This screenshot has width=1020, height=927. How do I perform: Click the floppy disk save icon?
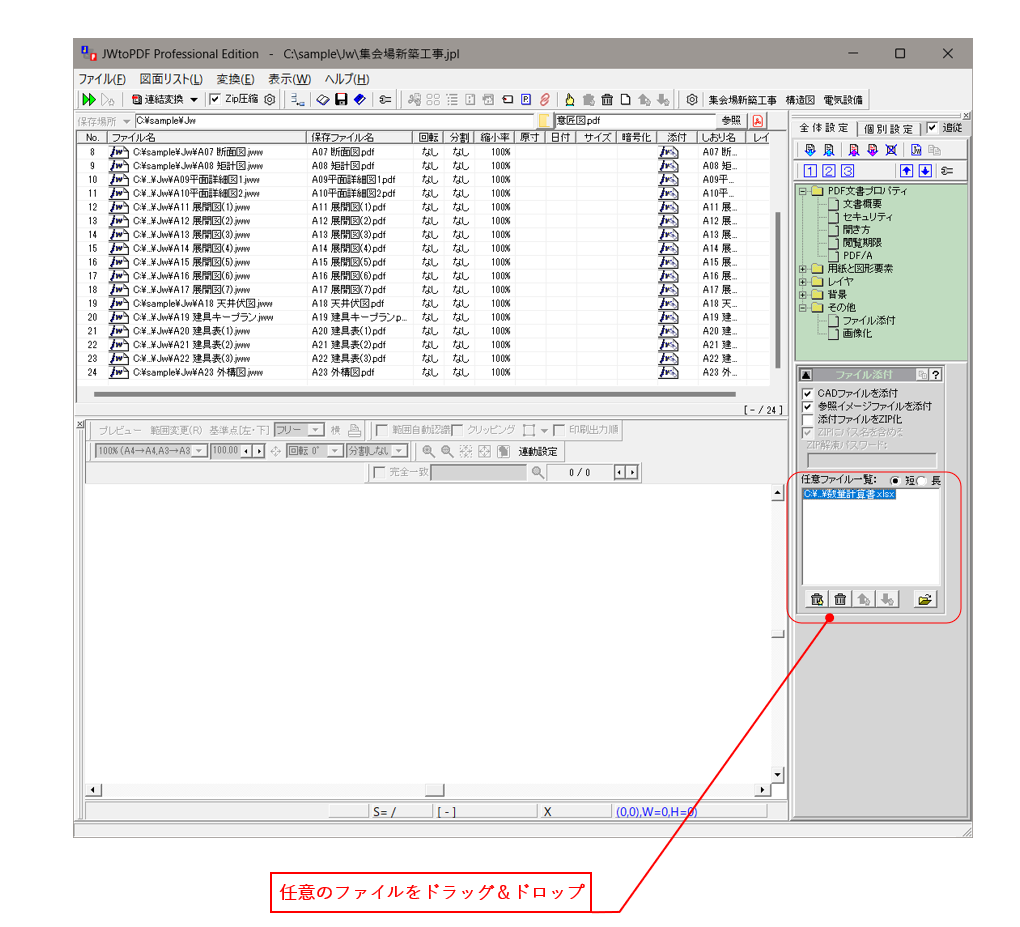click(x=341, y=99)
